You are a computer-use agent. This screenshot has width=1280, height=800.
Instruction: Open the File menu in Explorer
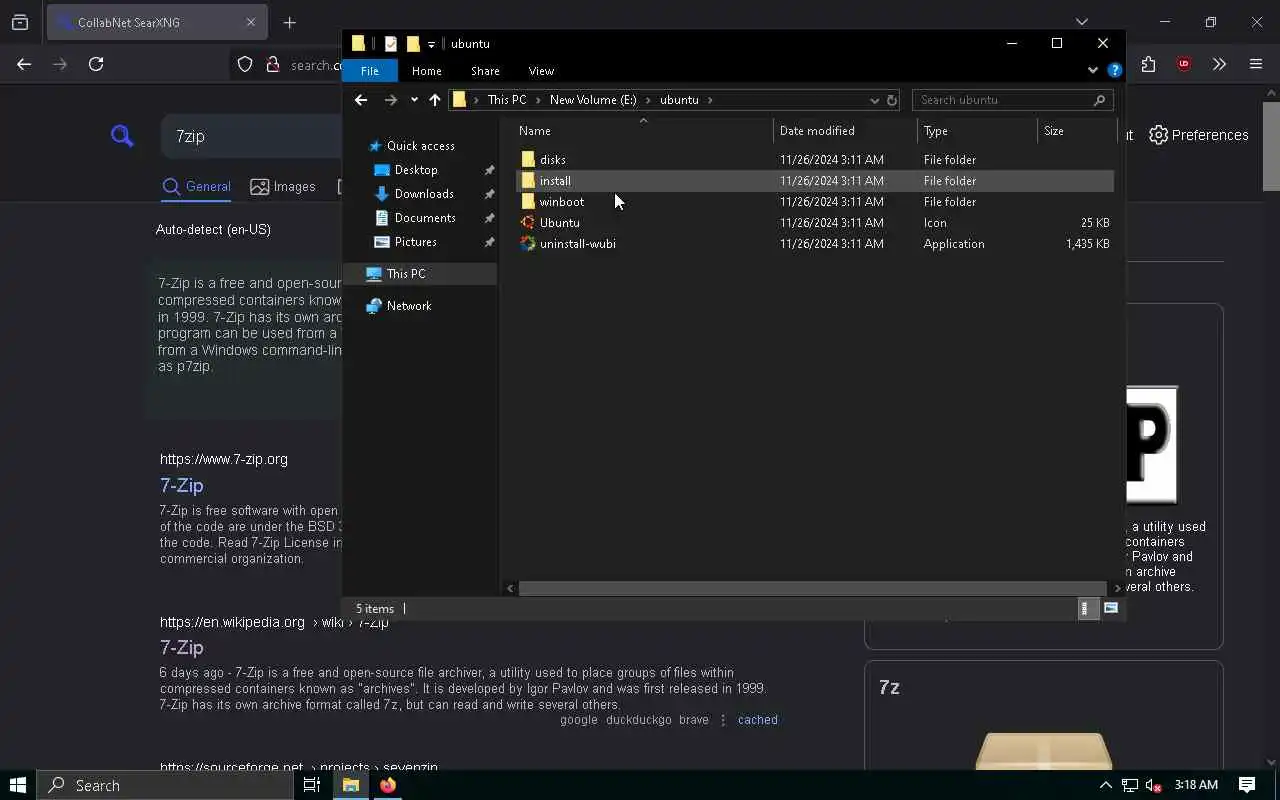coord(369,71)
